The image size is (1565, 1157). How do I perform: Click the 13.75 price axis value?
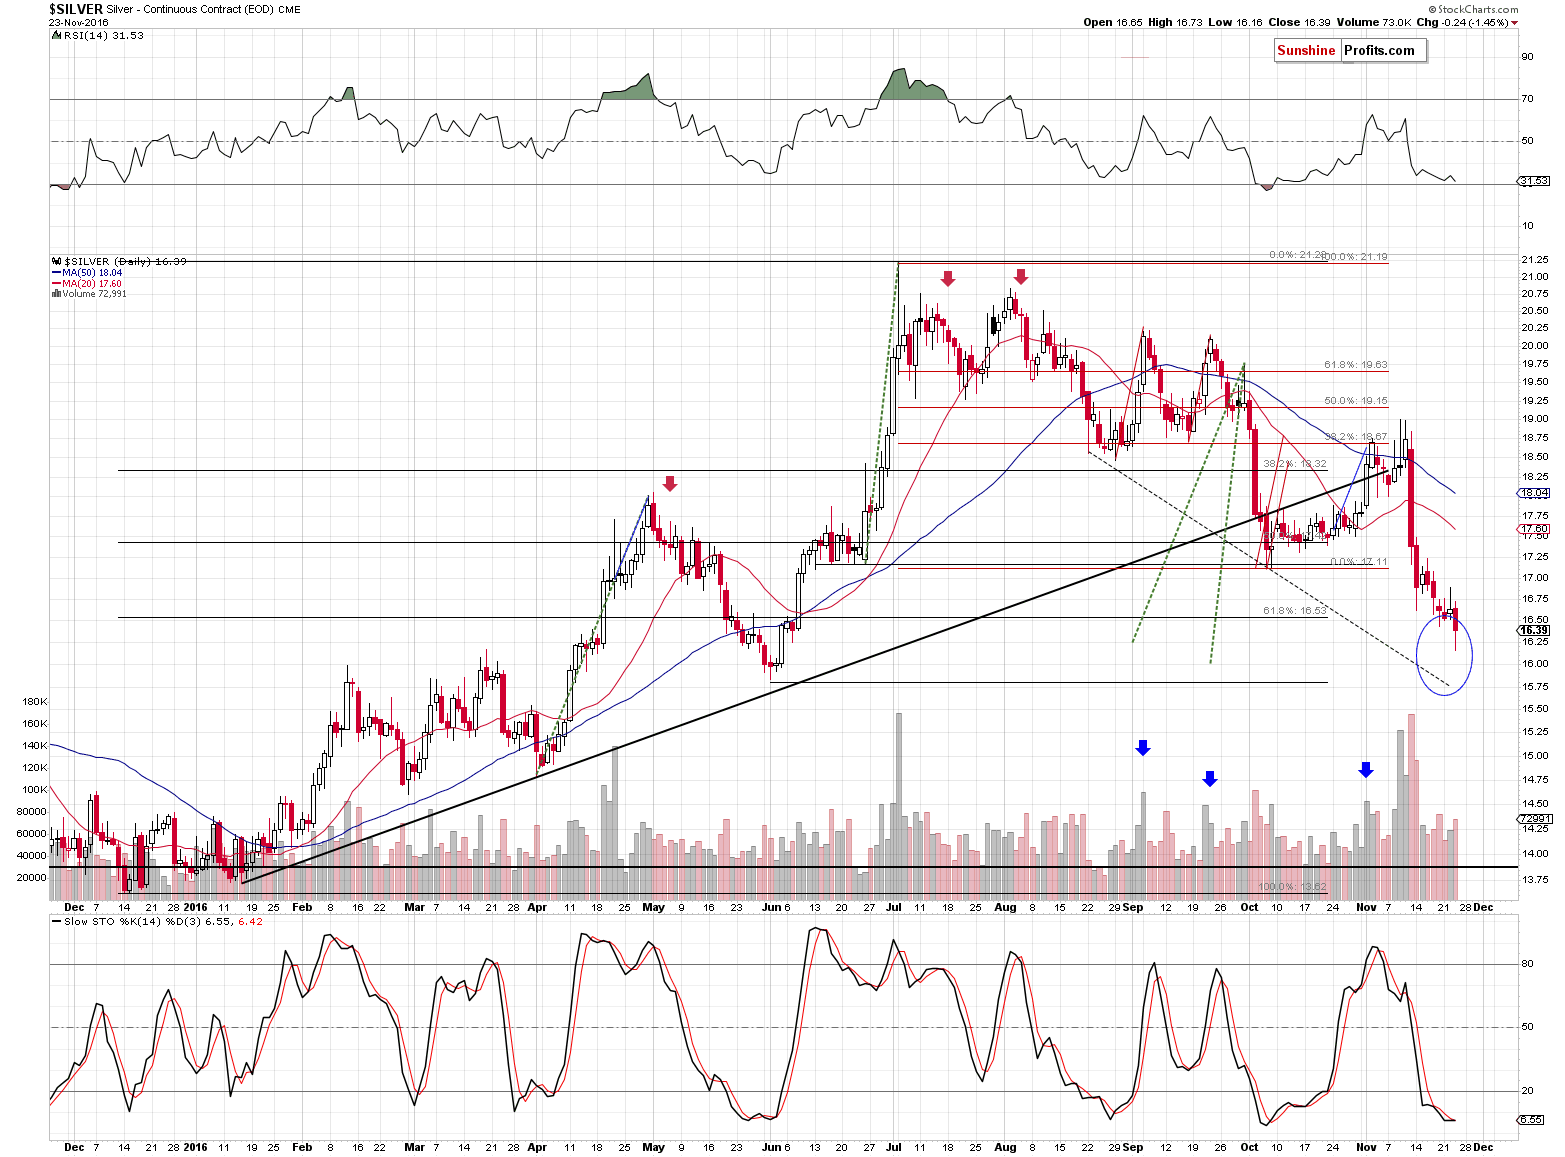(1535, 880)
